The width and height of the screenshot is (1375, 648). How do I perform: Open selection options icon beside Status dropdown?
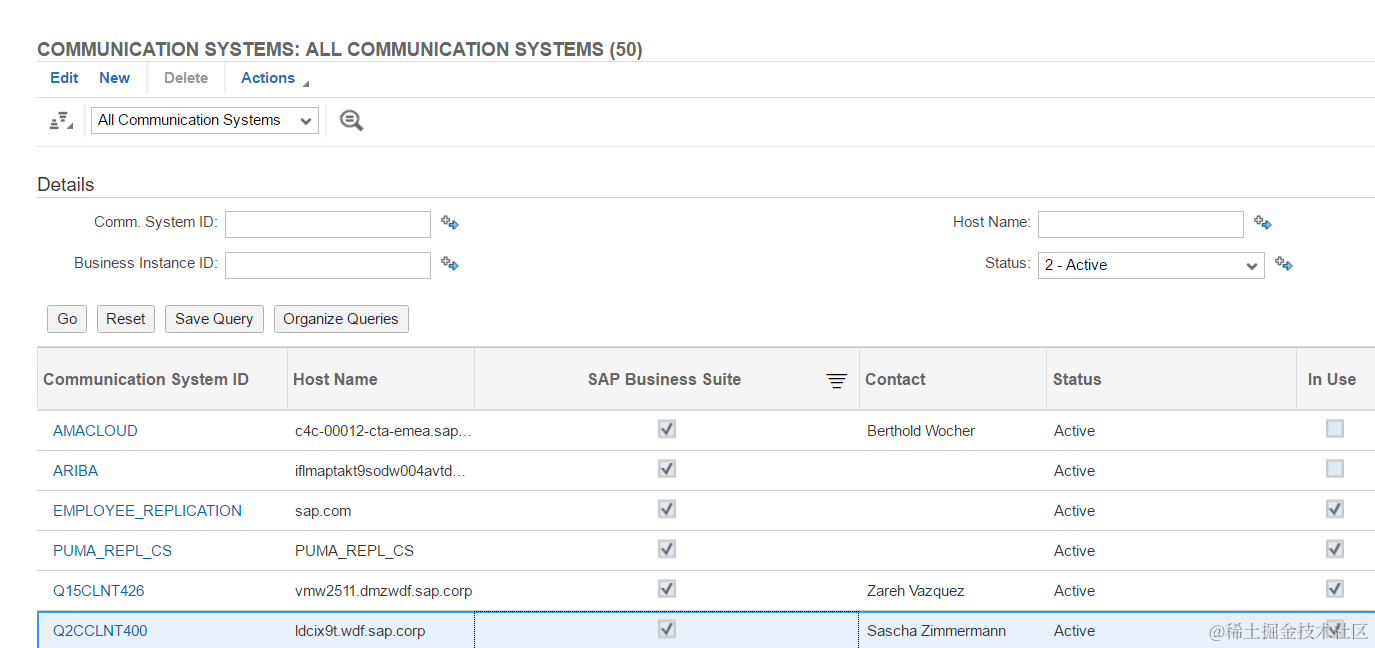click(1284, 264)
